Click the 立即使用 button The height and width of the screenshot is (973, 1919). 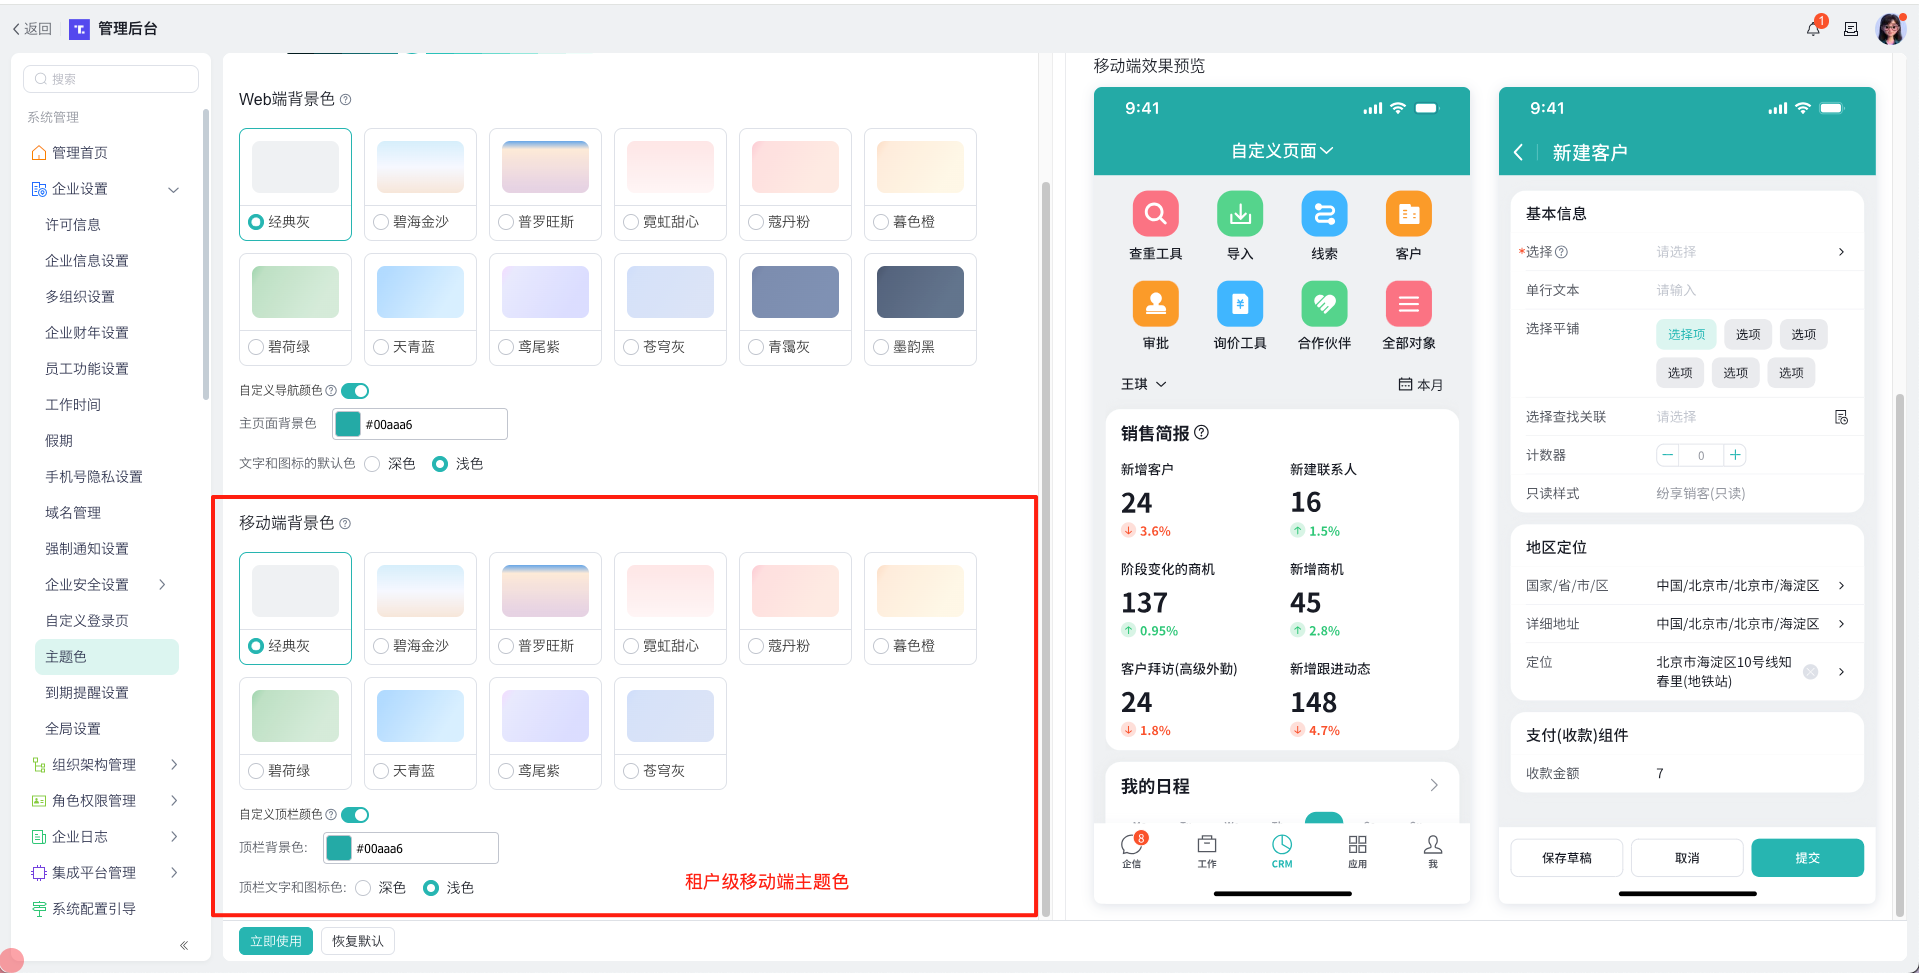point(276,941)
